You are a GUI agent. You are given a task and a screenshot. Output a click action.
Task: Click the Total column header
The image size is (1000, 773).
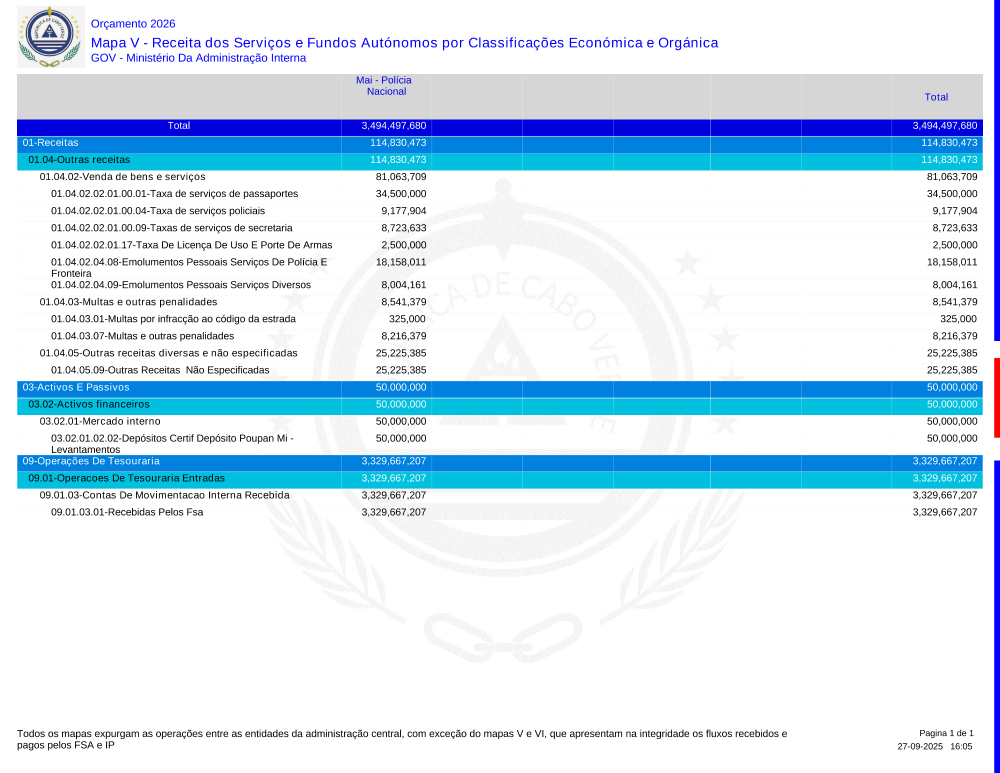click(936, 97)
